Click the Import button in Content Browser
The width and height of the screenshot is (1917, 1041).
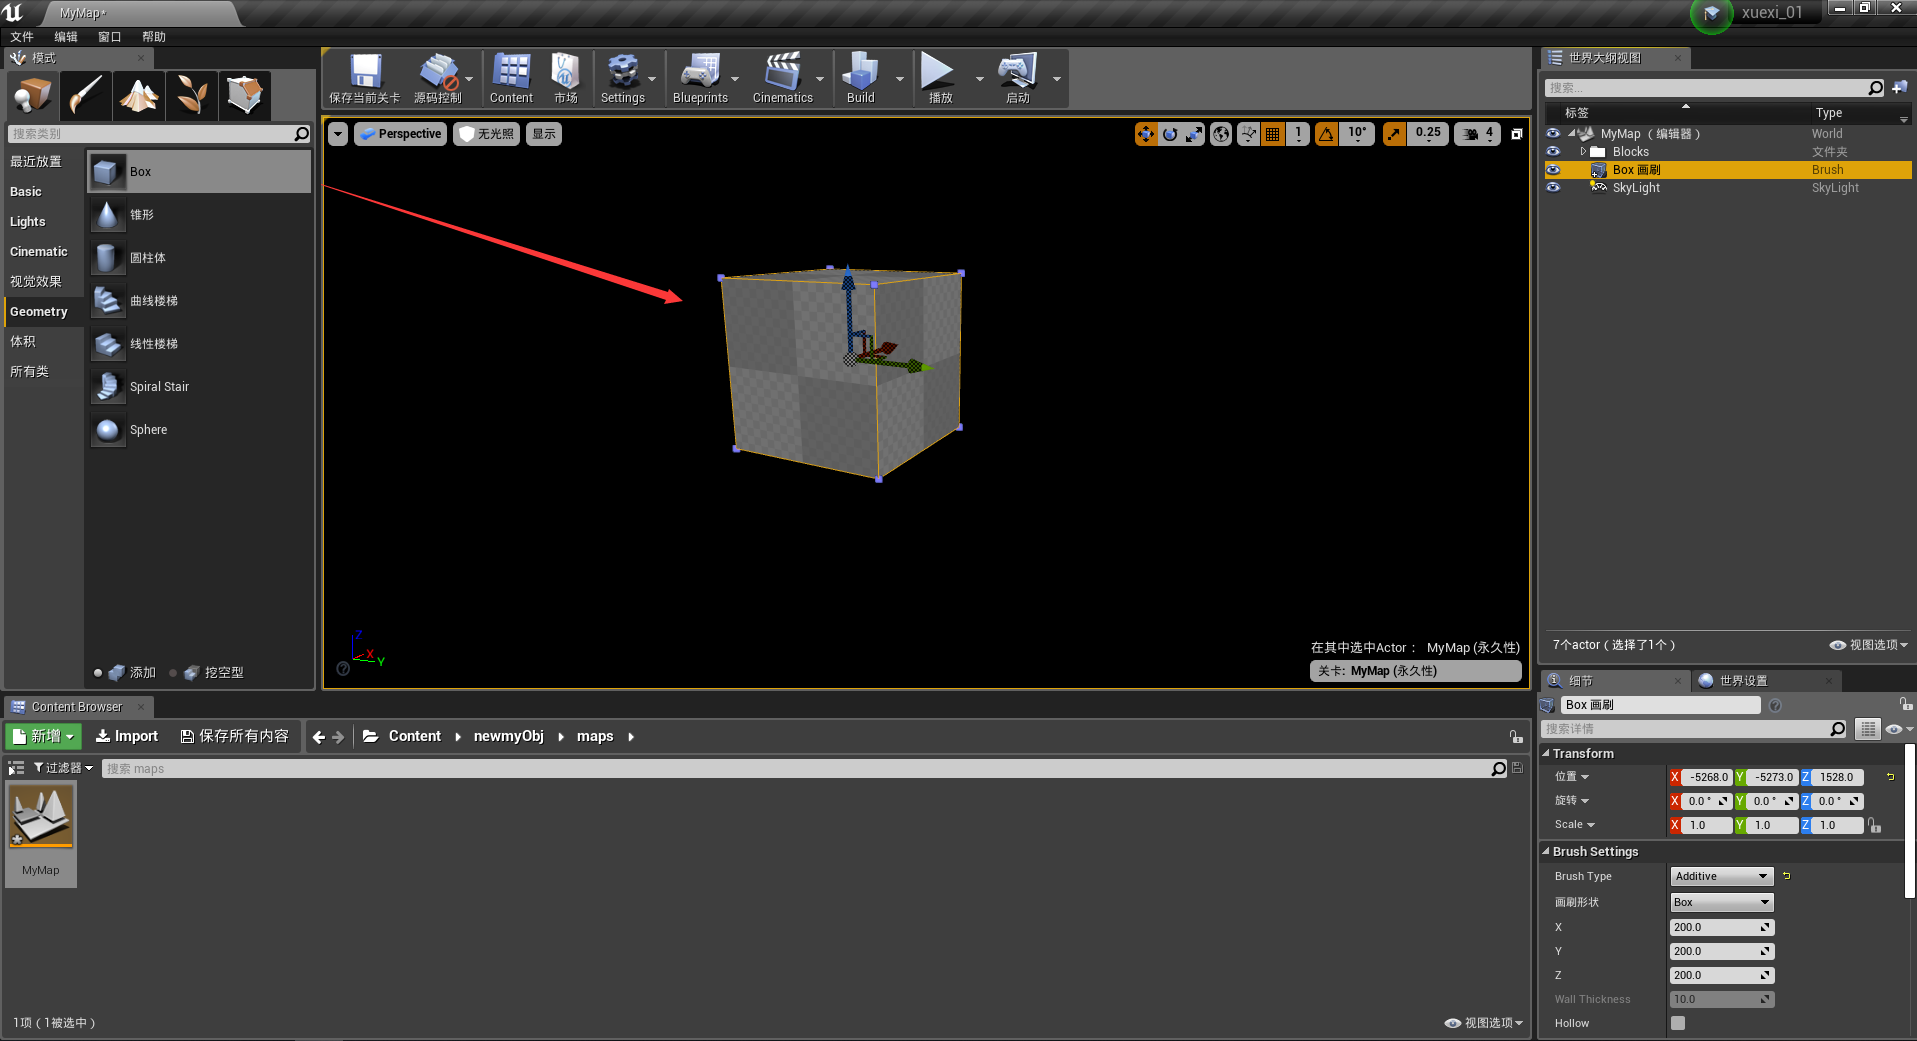click(127, 736)
